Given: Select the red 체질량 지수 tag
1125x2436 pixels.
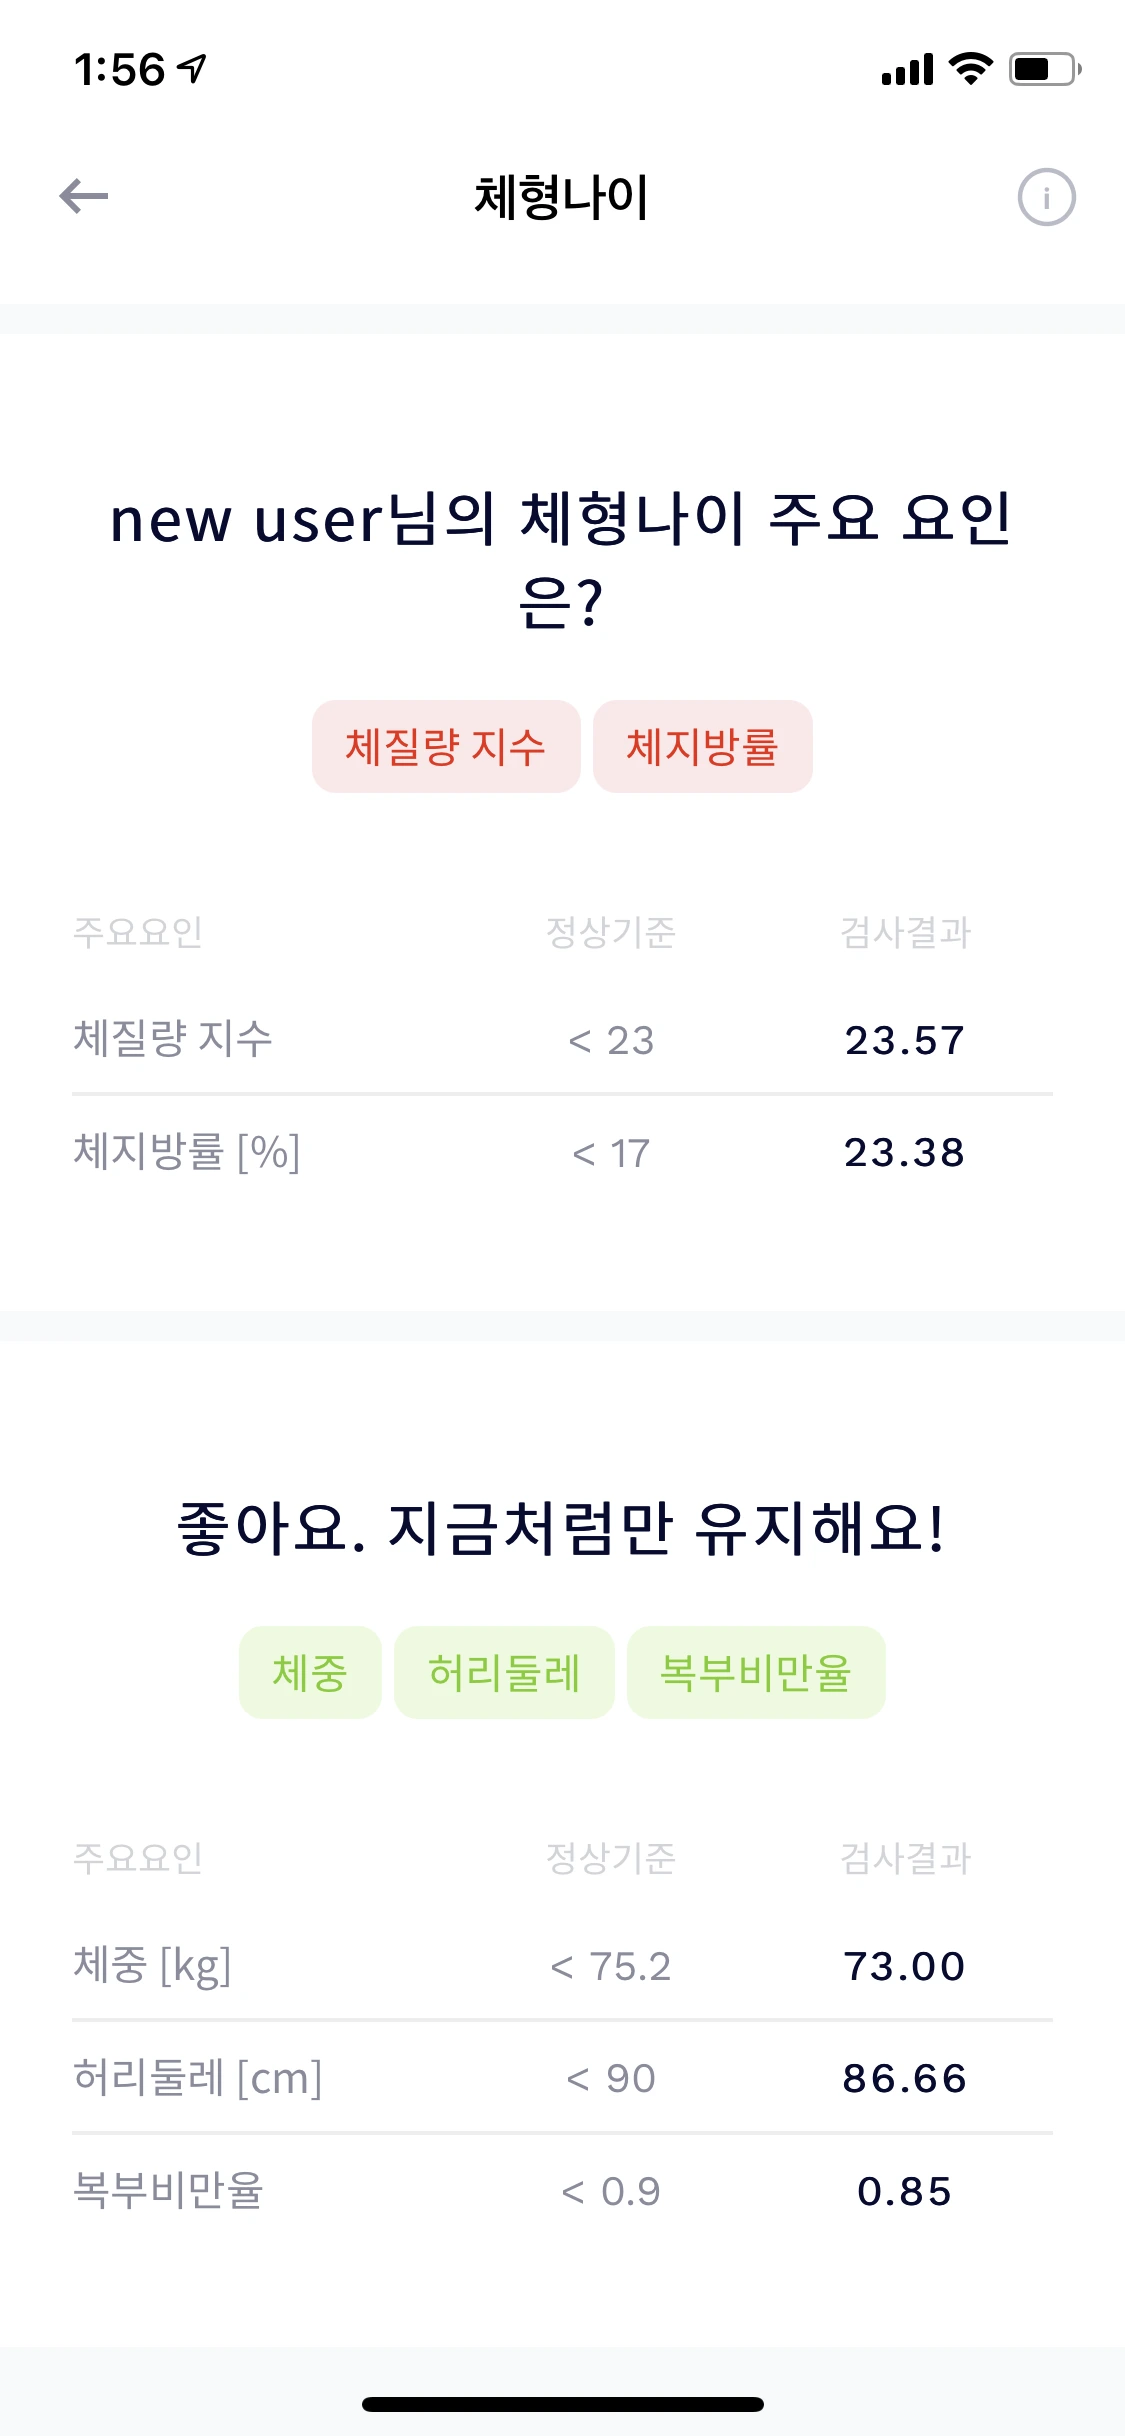Looking at the screenshot, I should tap(446, 747).
